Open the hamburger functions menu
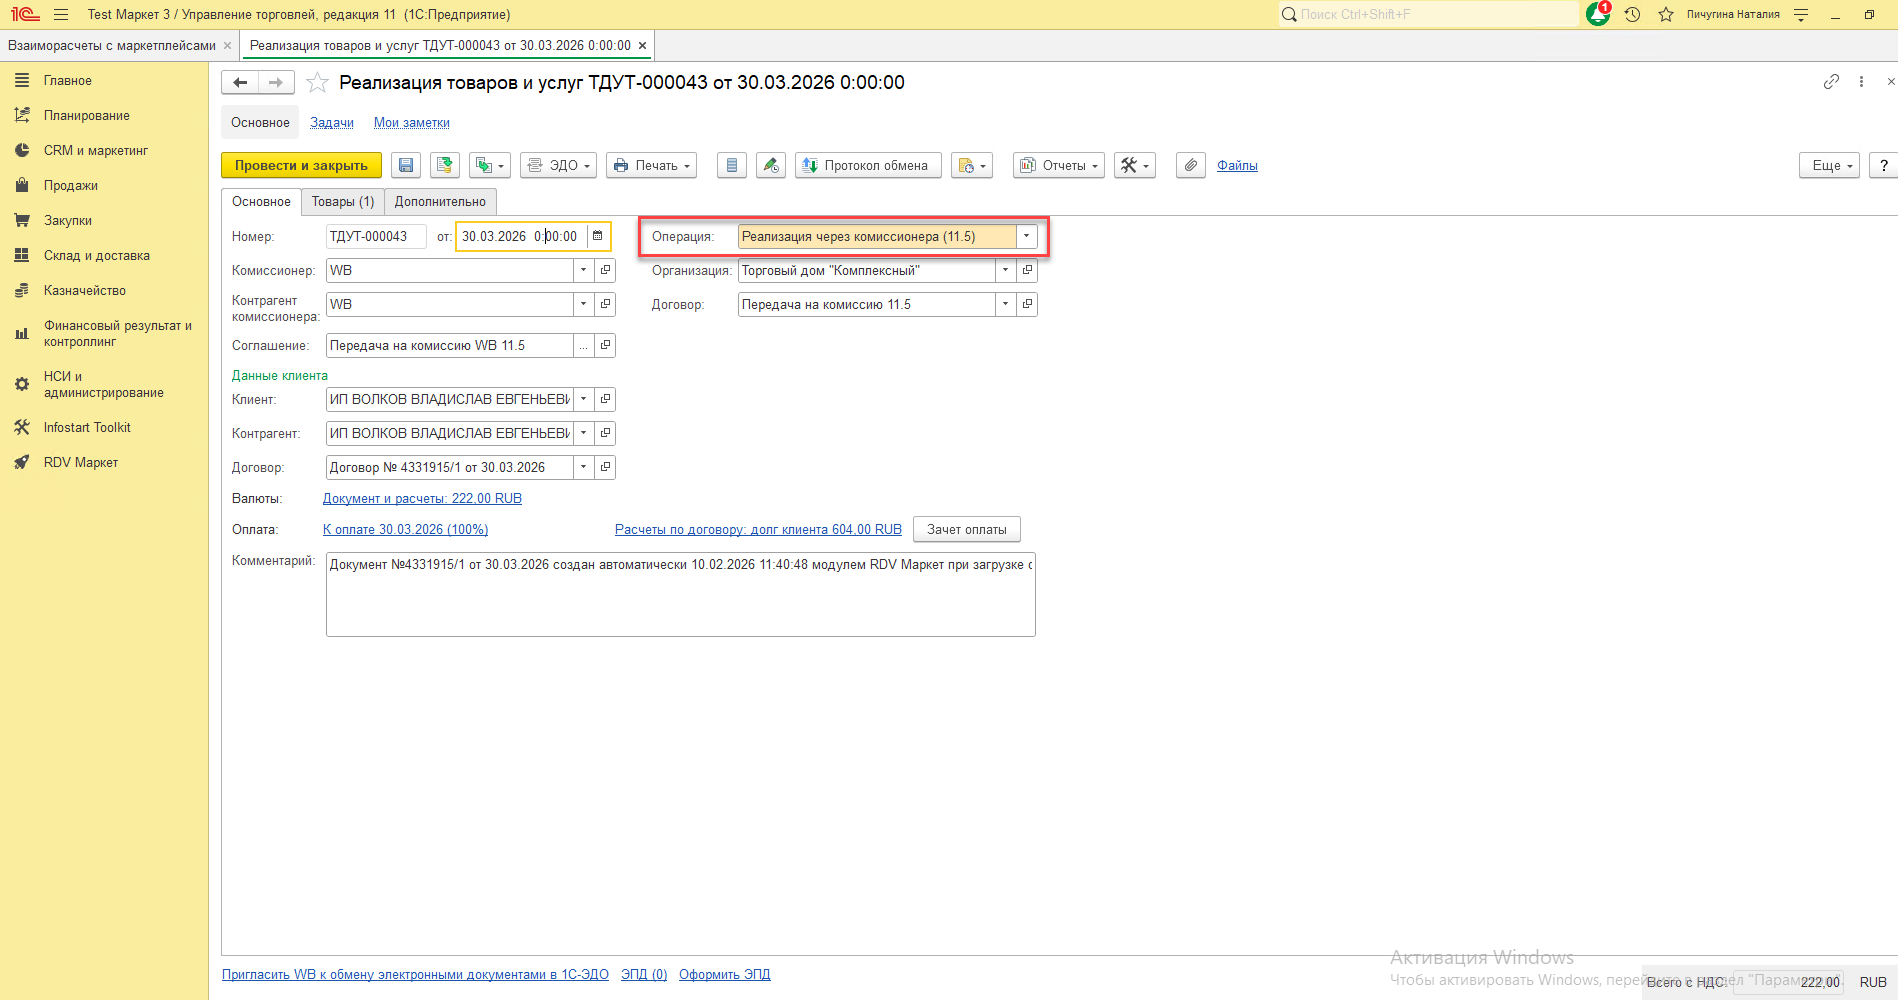Viewport: 1898px width, 1000px height. point(61,15)
